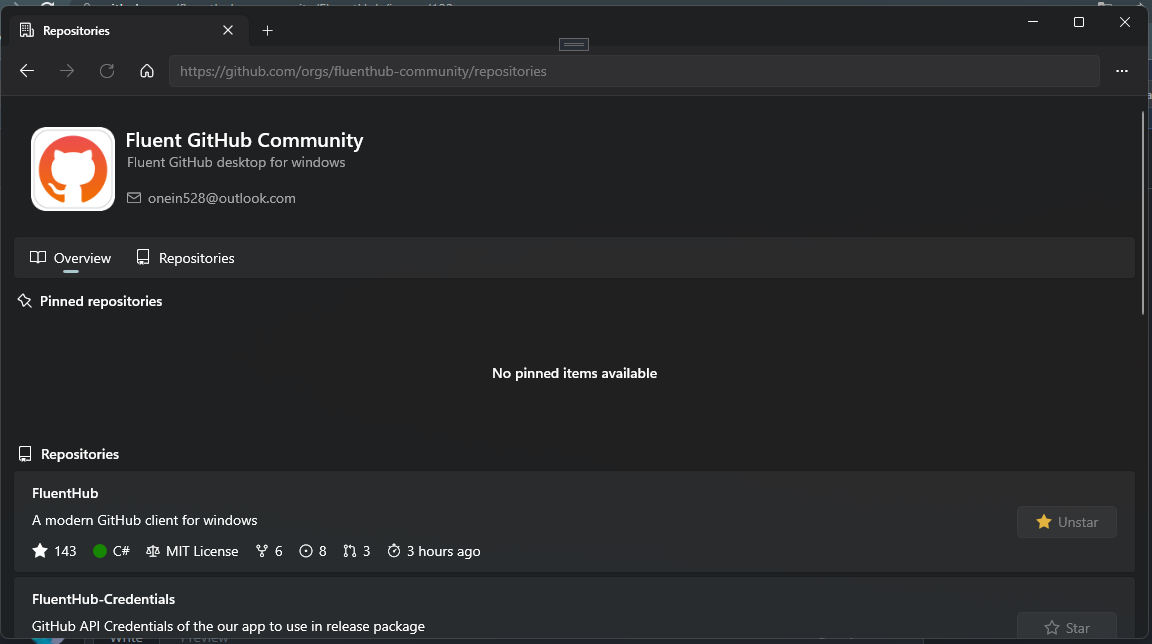Switch to the Overview tab

click(x=70, y=258)
